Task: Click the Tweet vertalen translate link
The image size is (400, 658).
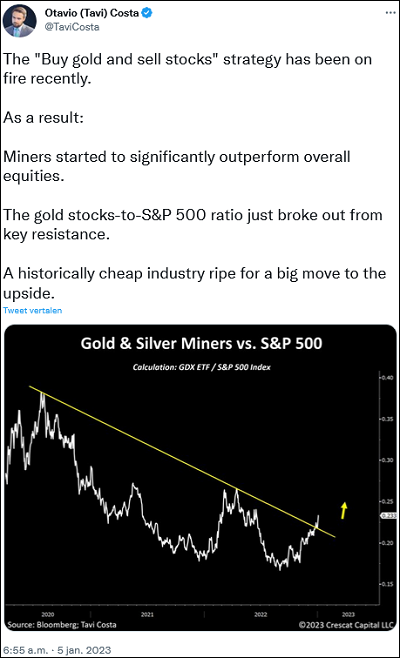Action: click(32, 310)
